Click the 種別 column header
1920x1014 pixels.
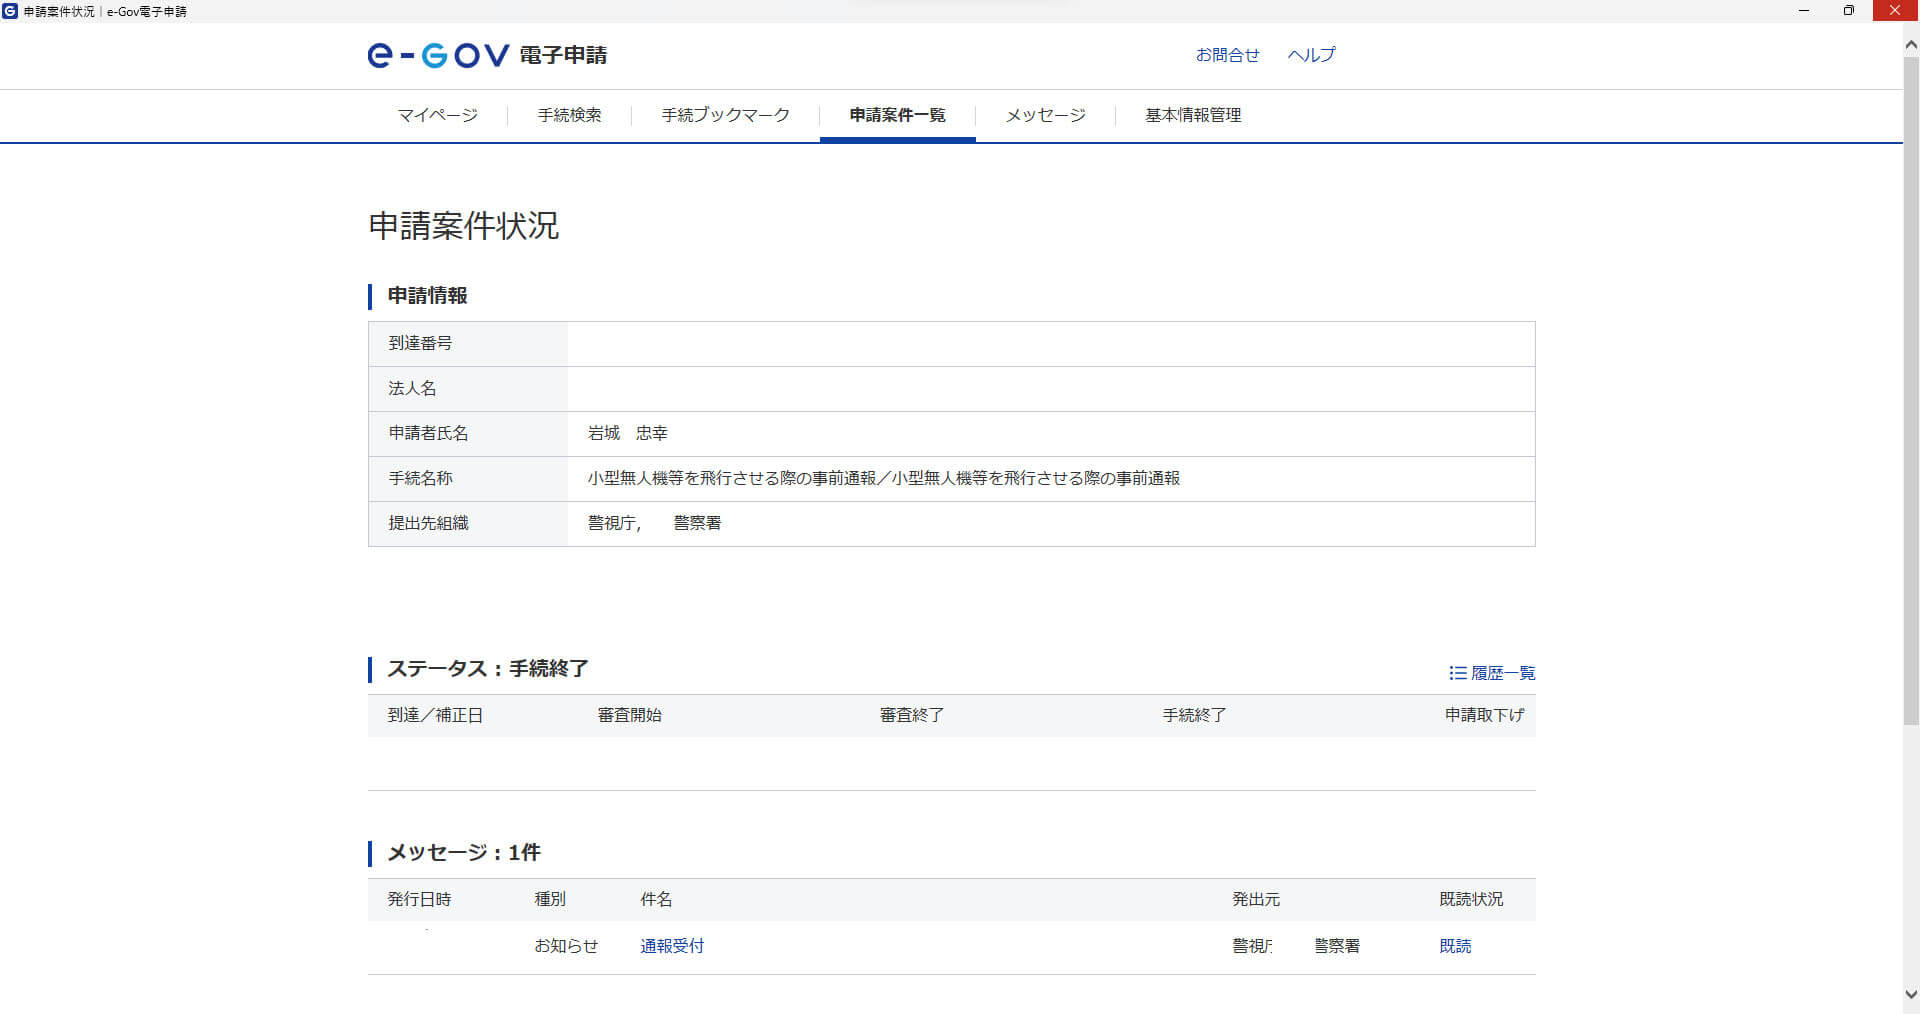[x=550, y=899]
